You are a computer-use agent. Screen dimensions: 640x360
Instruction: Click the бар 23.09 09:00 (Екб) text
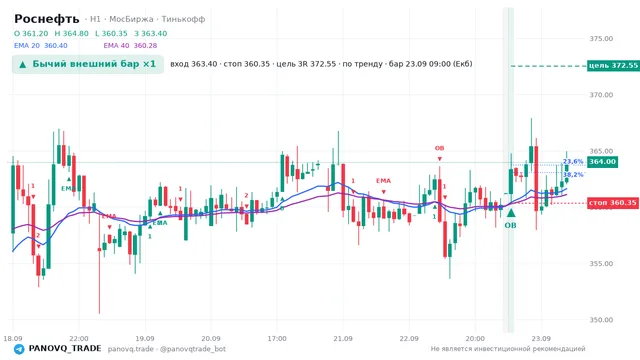pyautogui.click(x=431, y=64)
